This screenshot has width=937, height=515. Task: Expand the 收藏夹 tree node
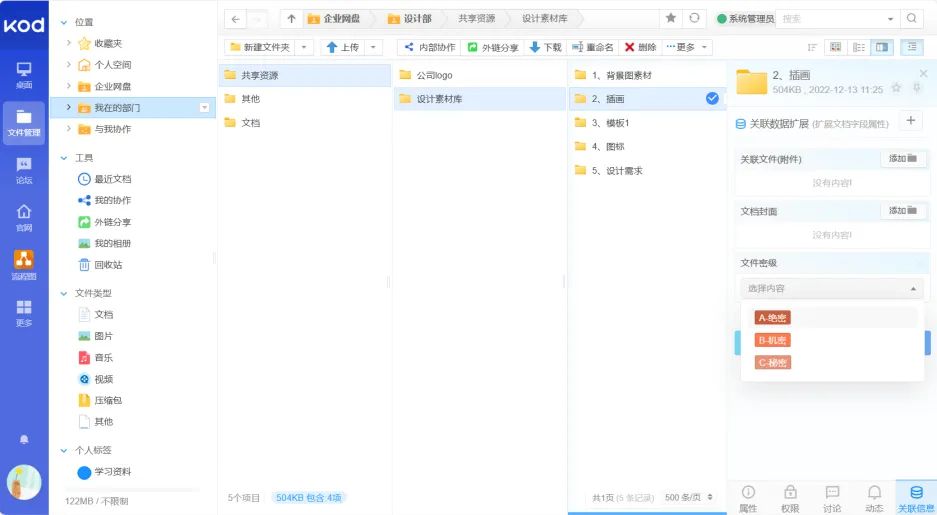click(69, 43)
